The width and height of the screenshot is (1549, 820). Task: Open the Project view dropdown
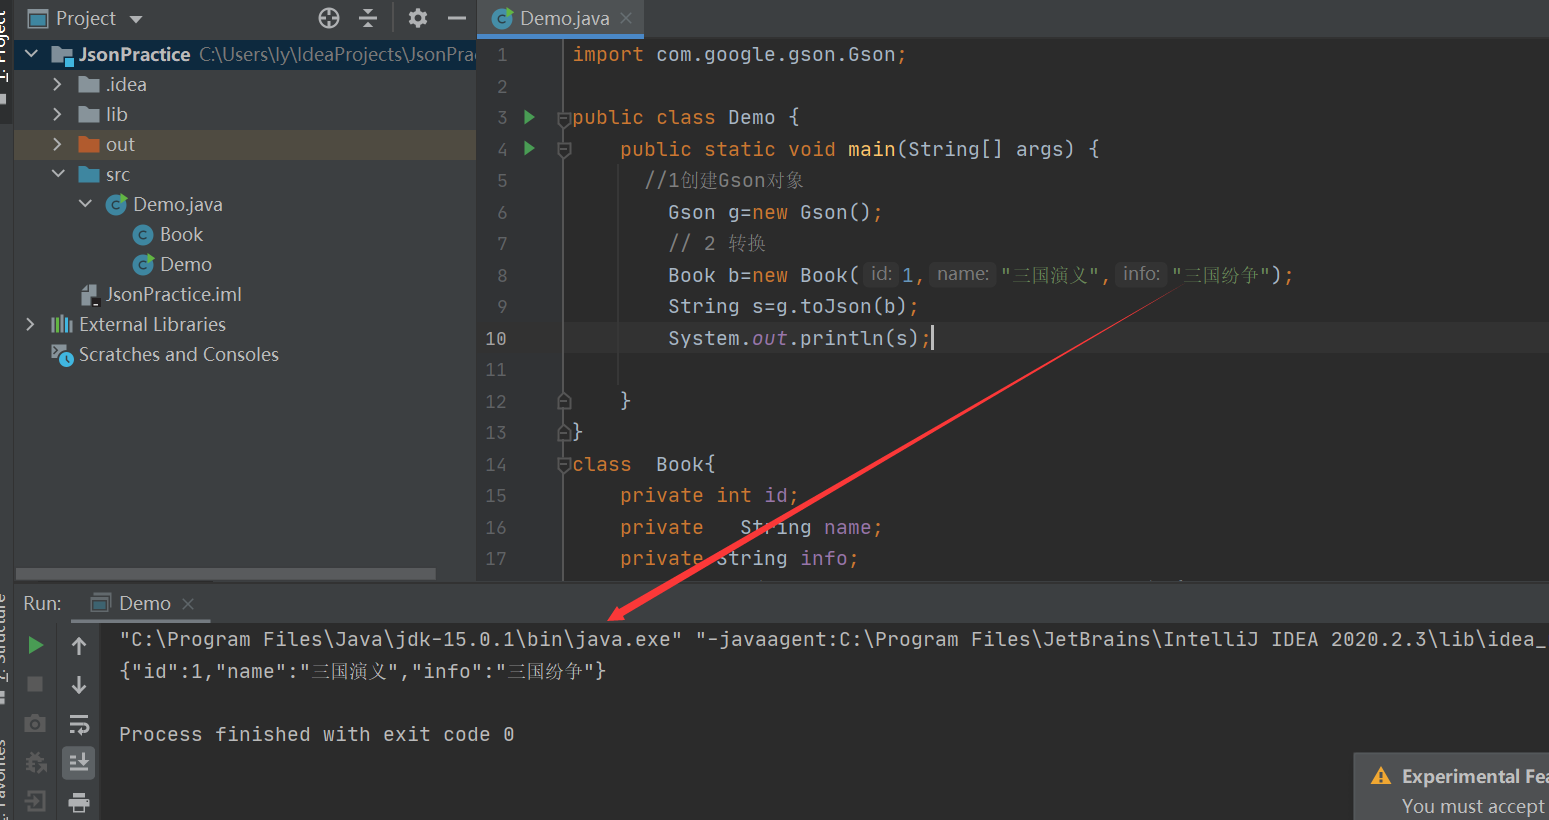pyautogui.click(x=136, y=19)
